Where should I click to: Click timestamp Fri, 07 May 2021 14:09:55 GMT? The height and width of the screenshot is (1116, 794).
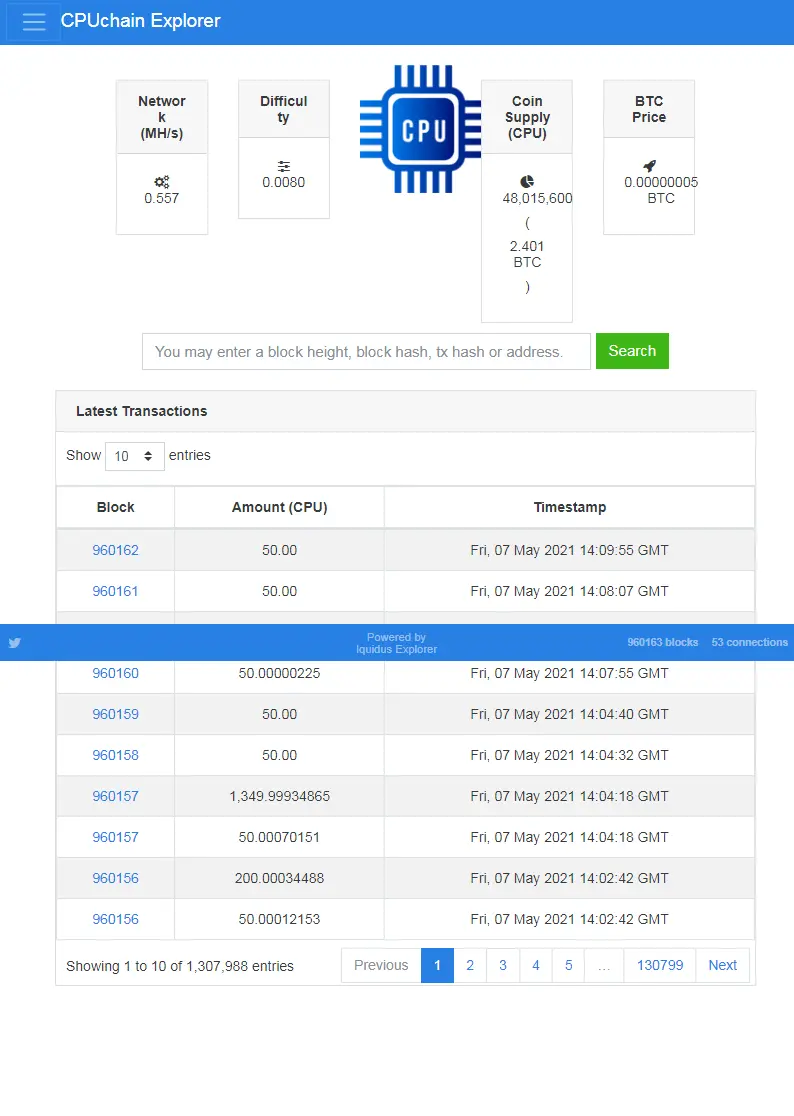[x=569, y=550]
